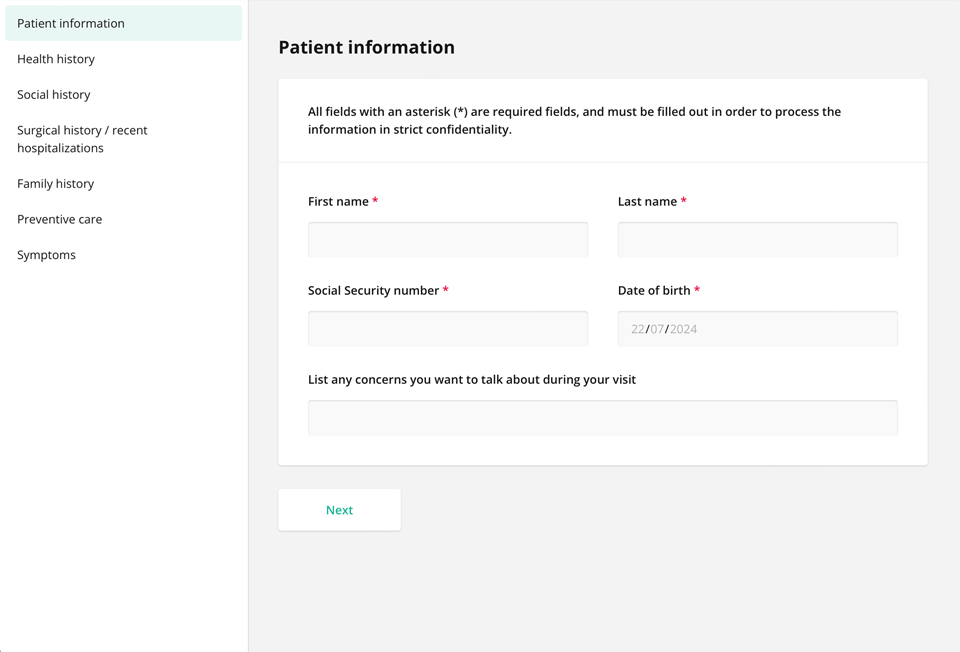The width and height of the screenshot is (960, 652).
Task: Click the First name input field
Action: point(448,240)
